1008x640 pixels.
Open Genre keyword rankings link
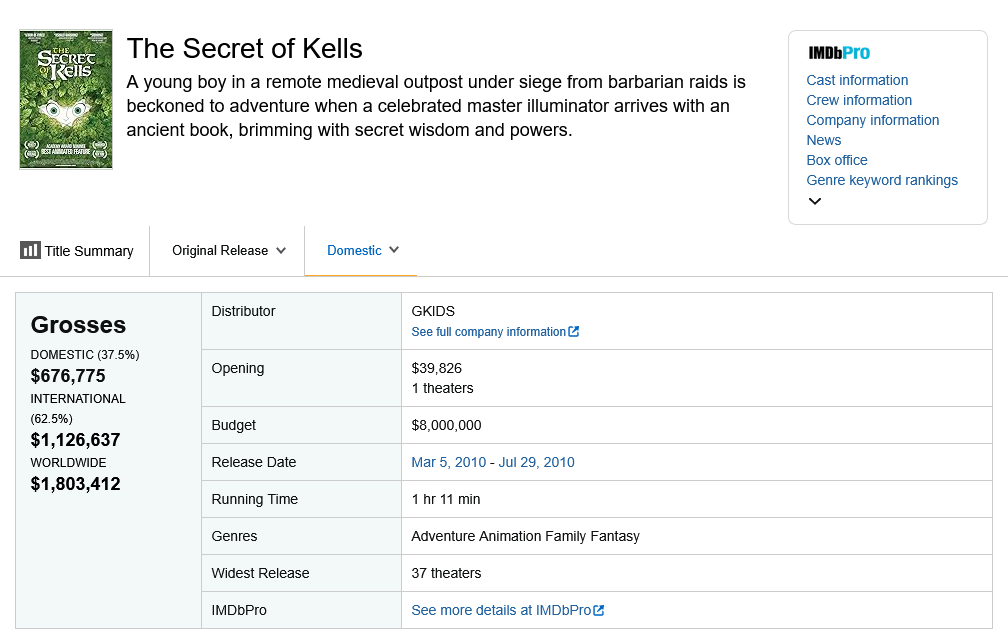tap(882, 180)
